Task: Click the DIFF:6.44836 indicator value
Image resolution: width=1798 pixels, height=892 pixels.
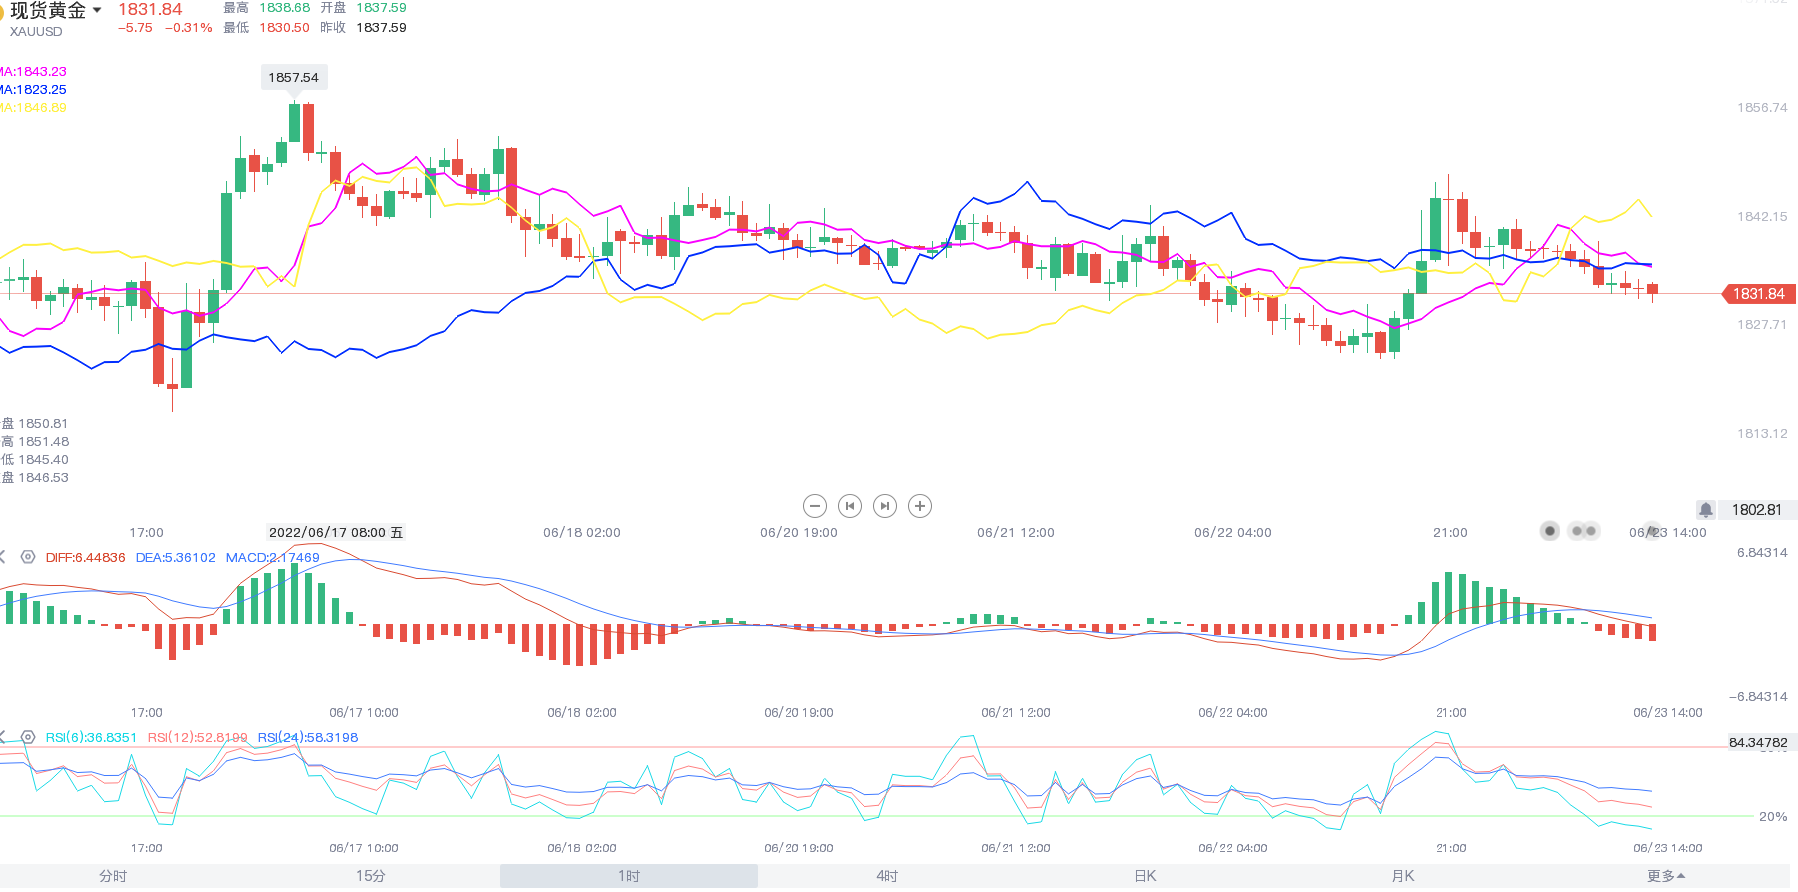Action: 86,558
